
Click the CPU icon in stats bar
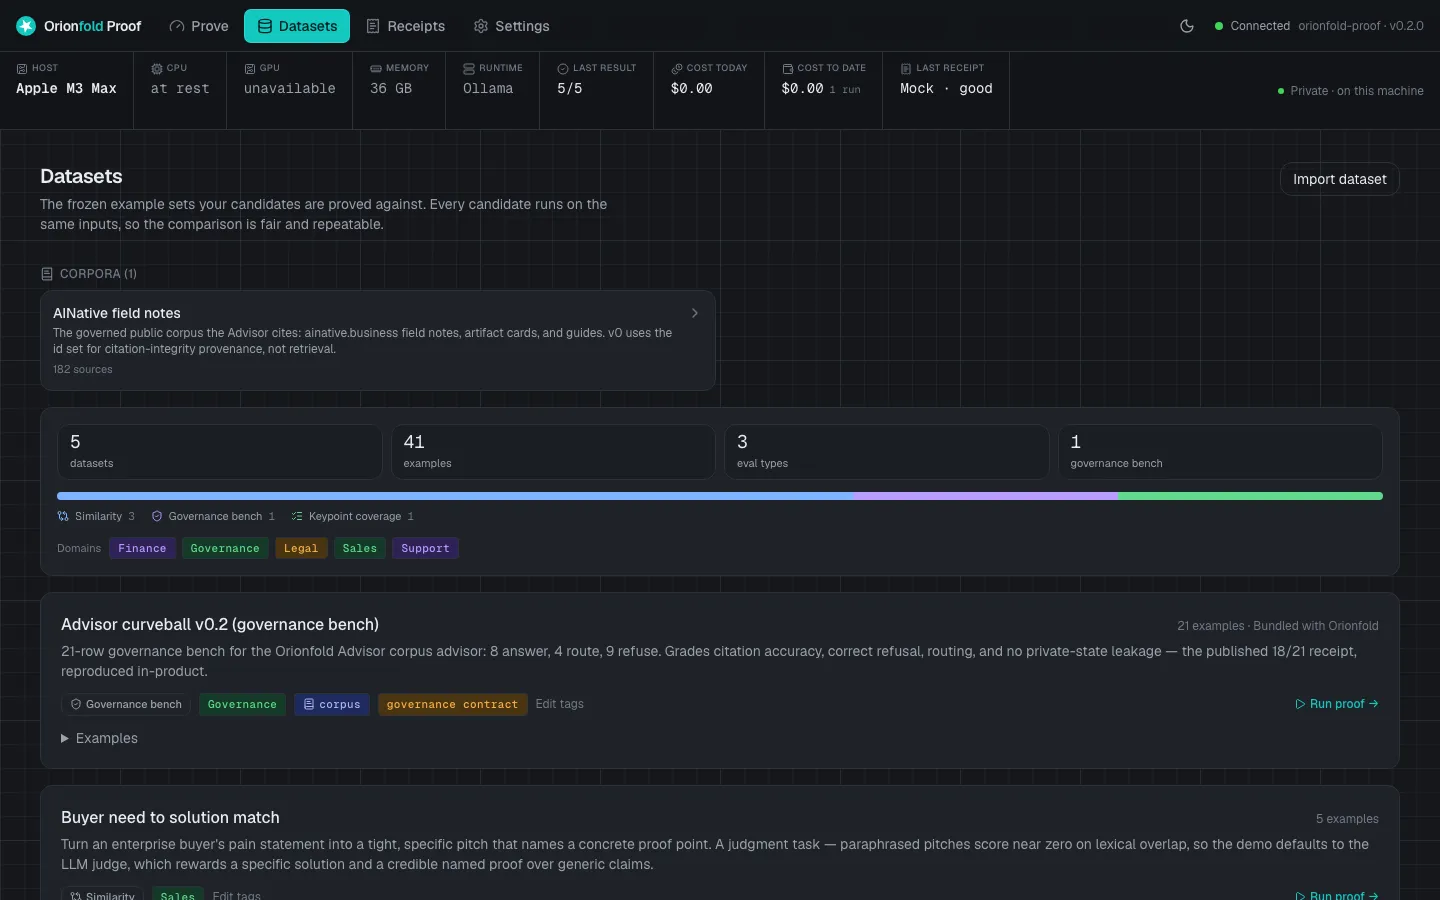click(x=157, y=68)
